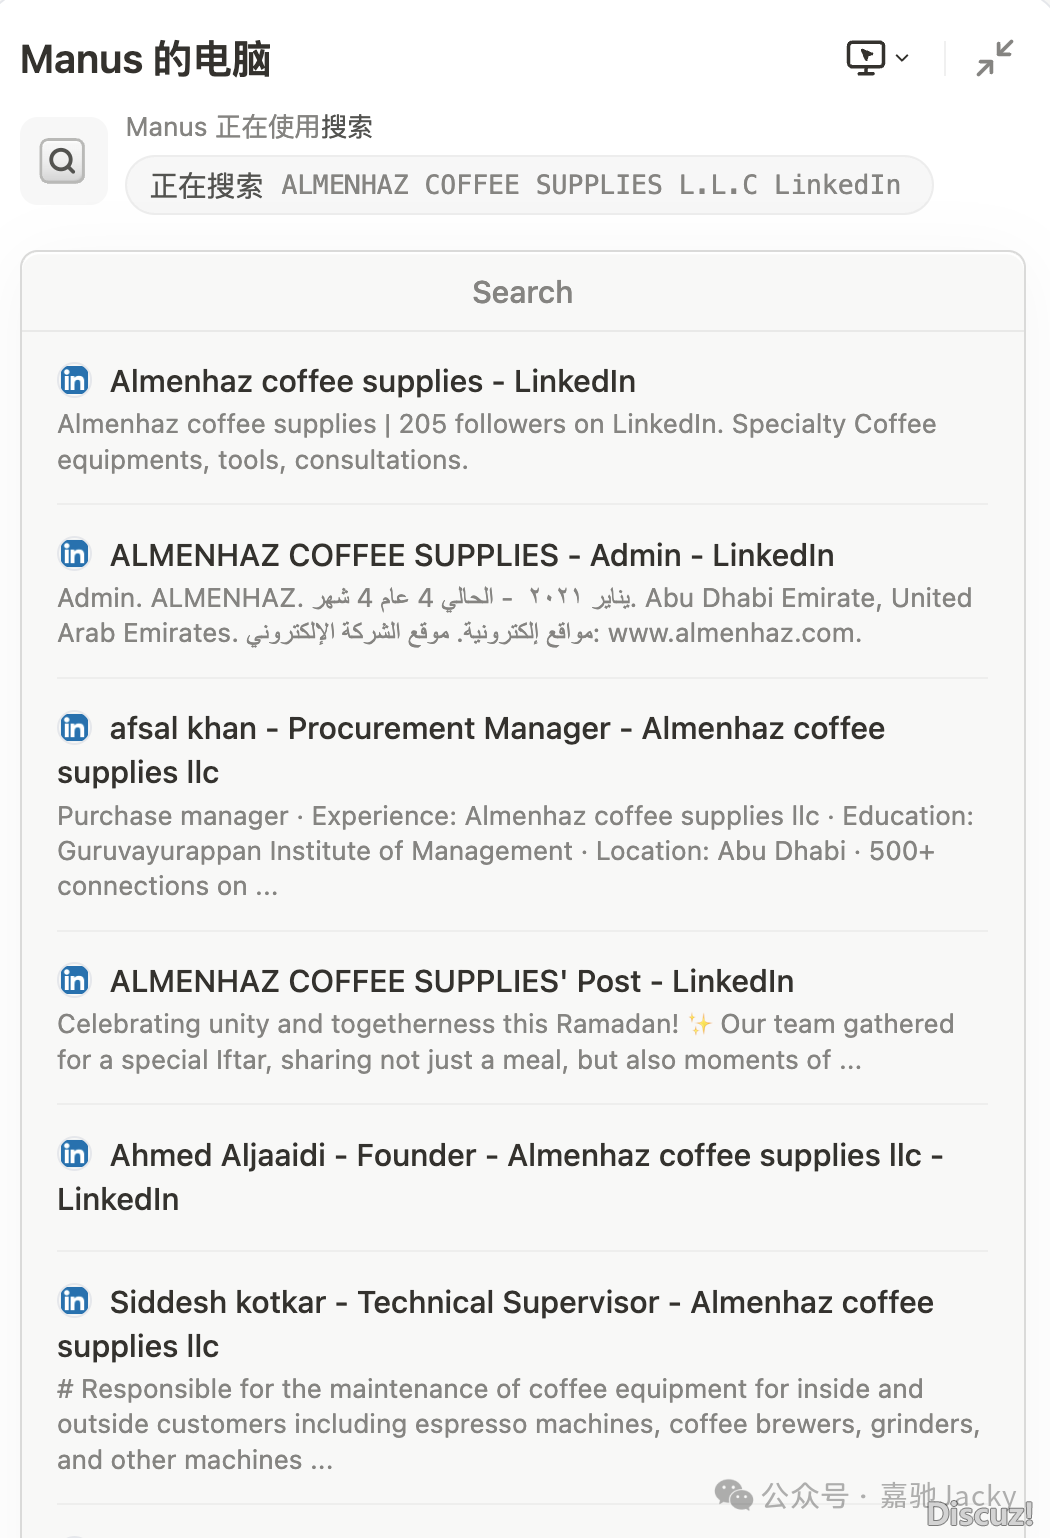Click the Ramadan Iftar post snippet
1050x1538 pixels.
tap(505, 1041)
